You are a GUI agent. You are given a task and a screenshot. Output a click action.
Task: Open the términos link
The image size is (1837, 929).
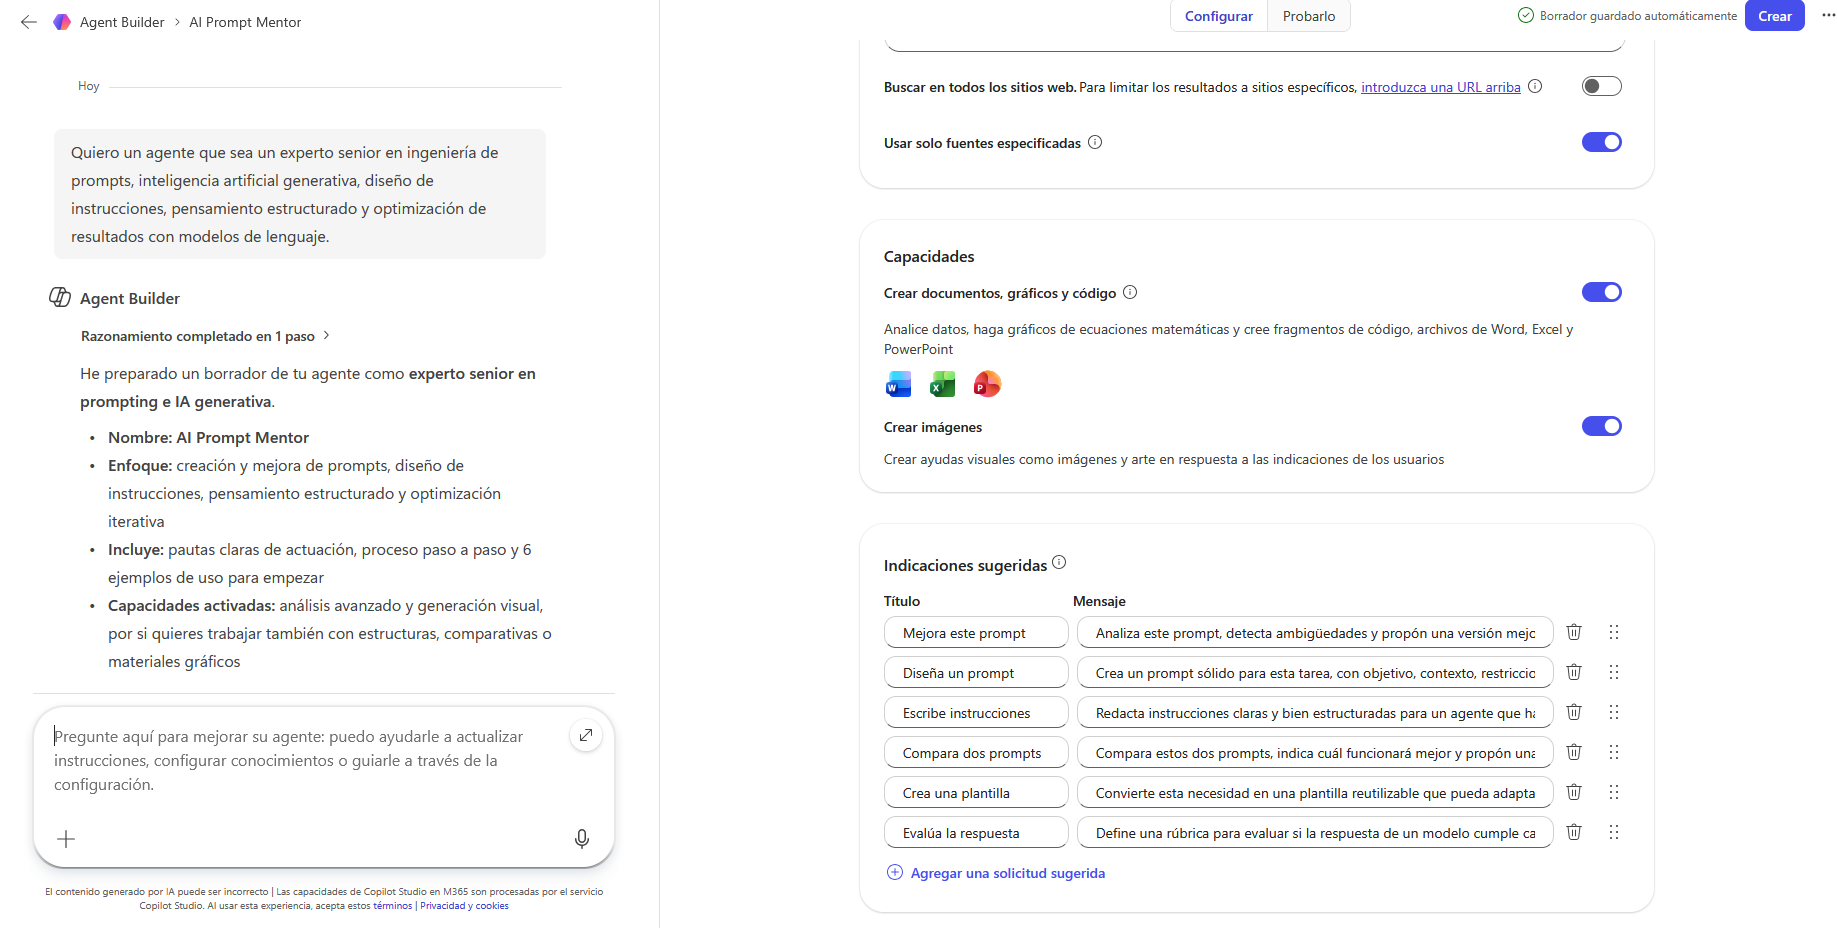(393, 906)
